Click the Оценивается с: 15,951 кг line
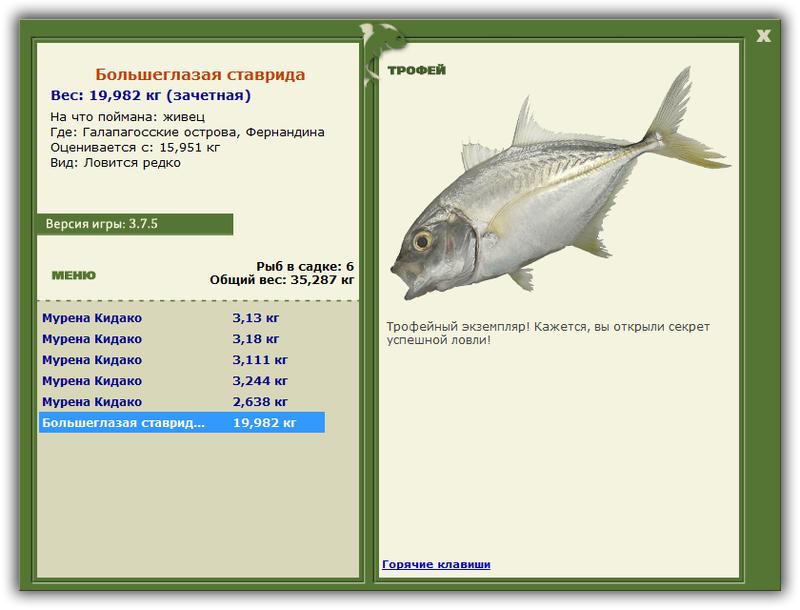 click(135, 147)
